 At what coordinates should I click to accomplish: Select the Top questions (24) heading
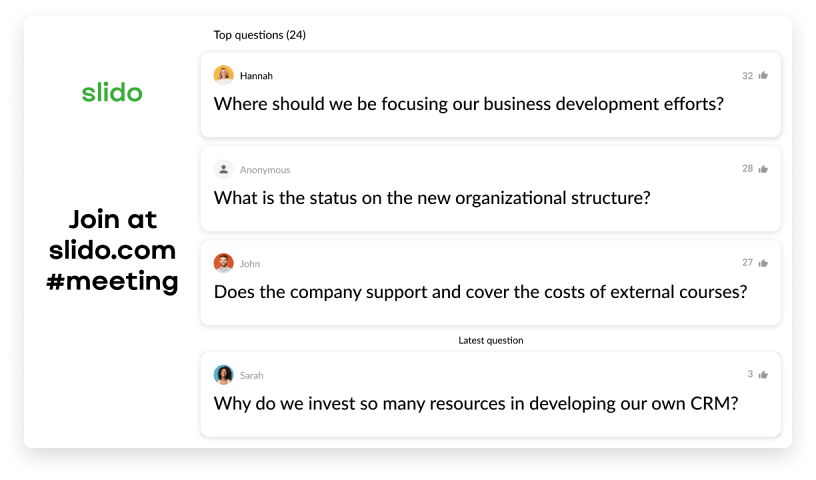[x=260, y=35]
